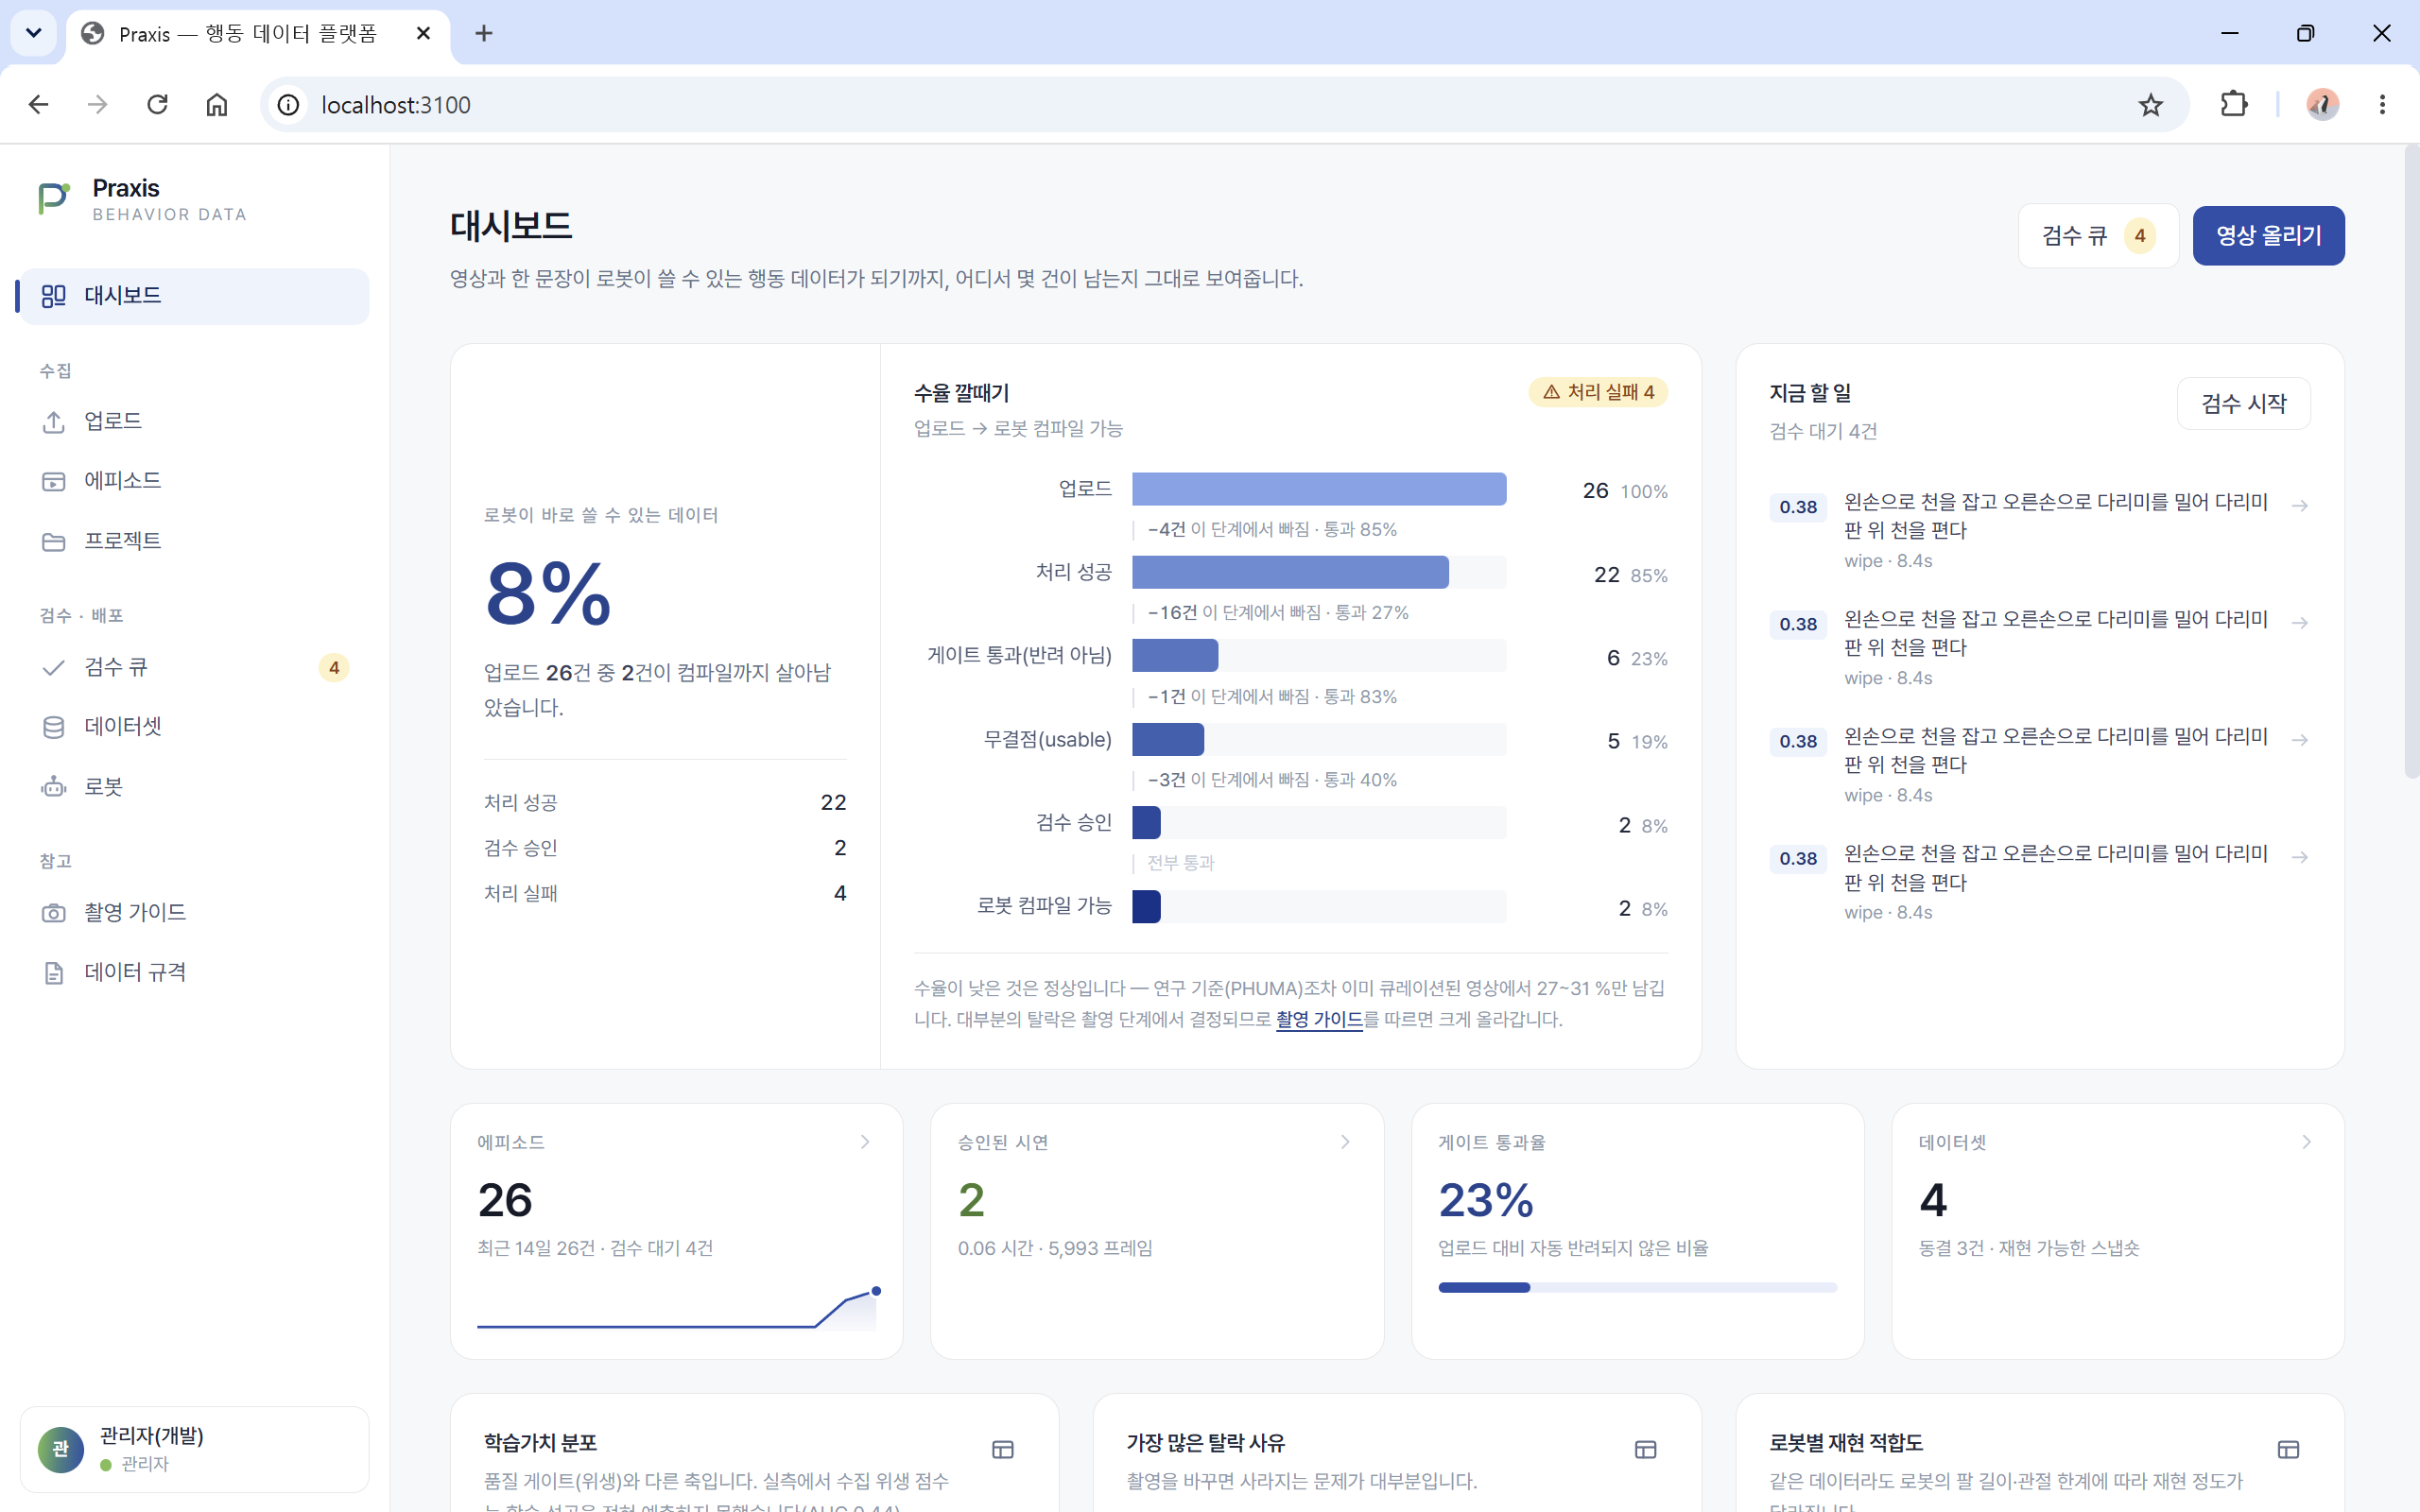Viewport: 2420px width, 1512px height.
Task: Open the browser extensions puzzle icon
Action: coord(2233,105)
